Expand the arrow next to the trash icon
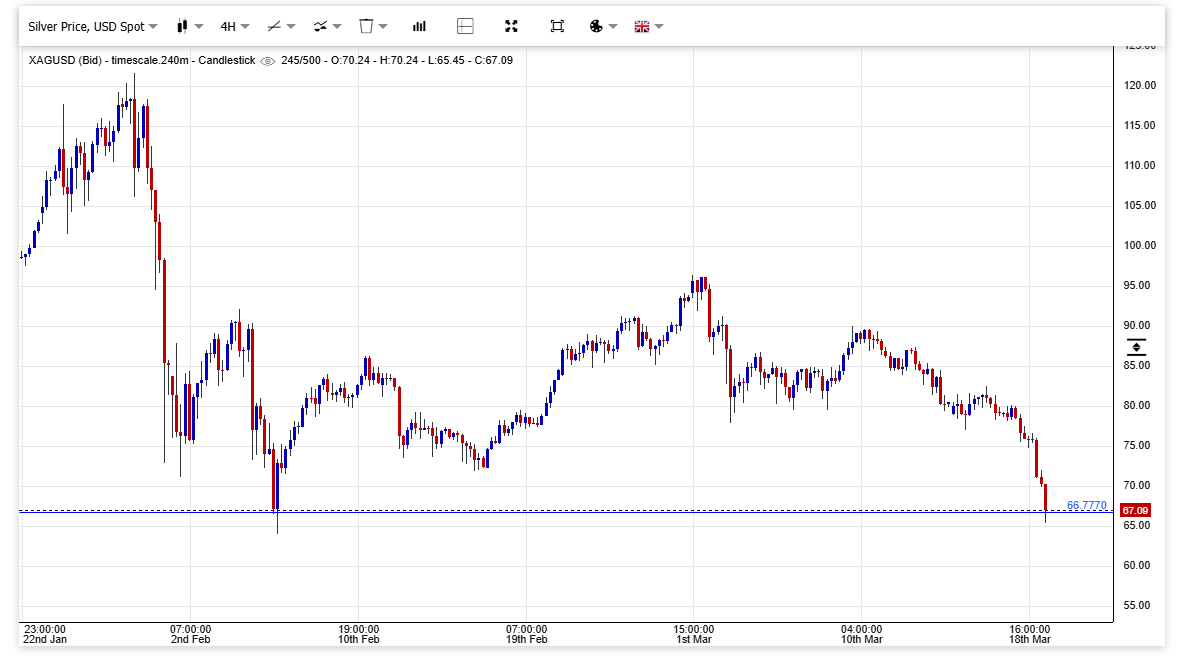 pos(384,27)
